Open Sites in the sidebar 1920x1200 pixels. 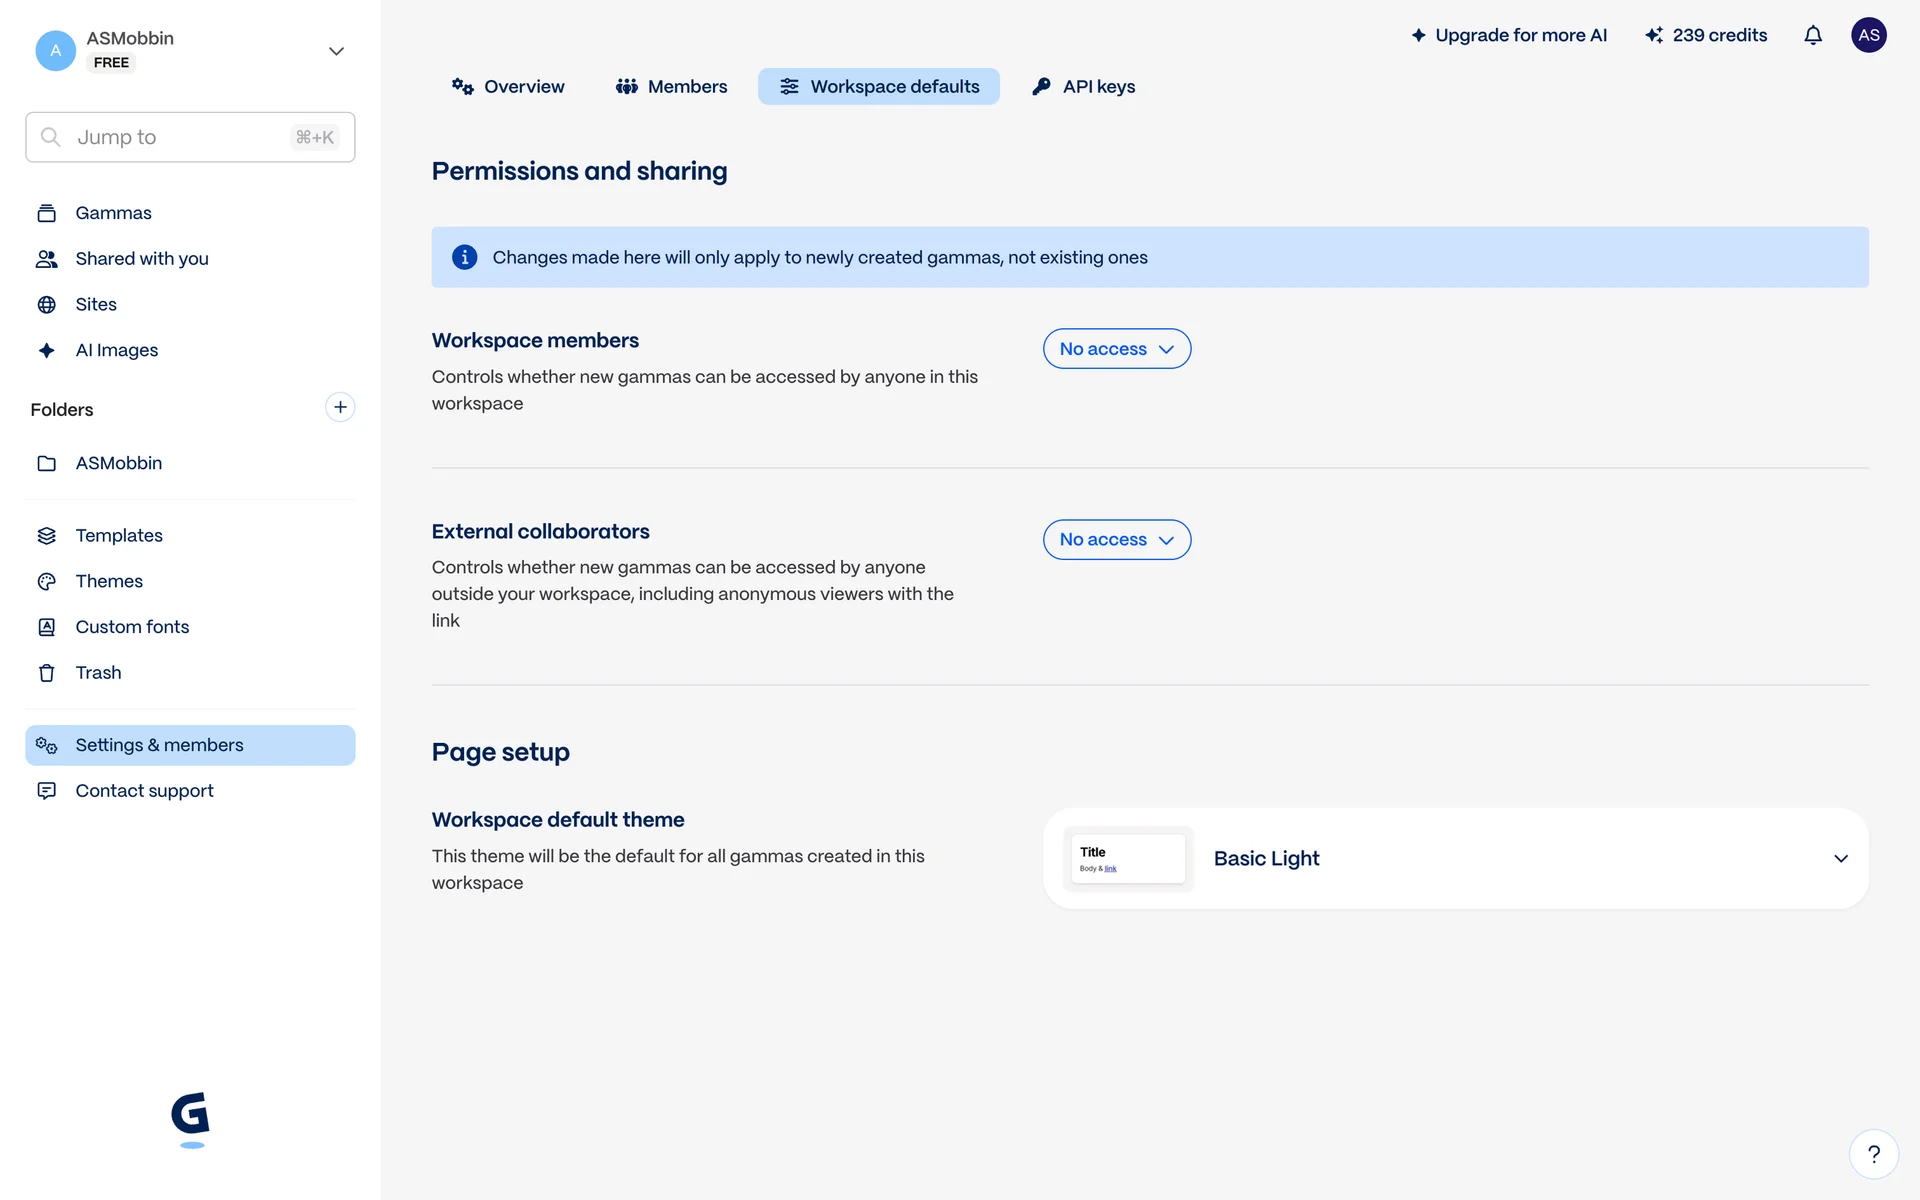96,304
